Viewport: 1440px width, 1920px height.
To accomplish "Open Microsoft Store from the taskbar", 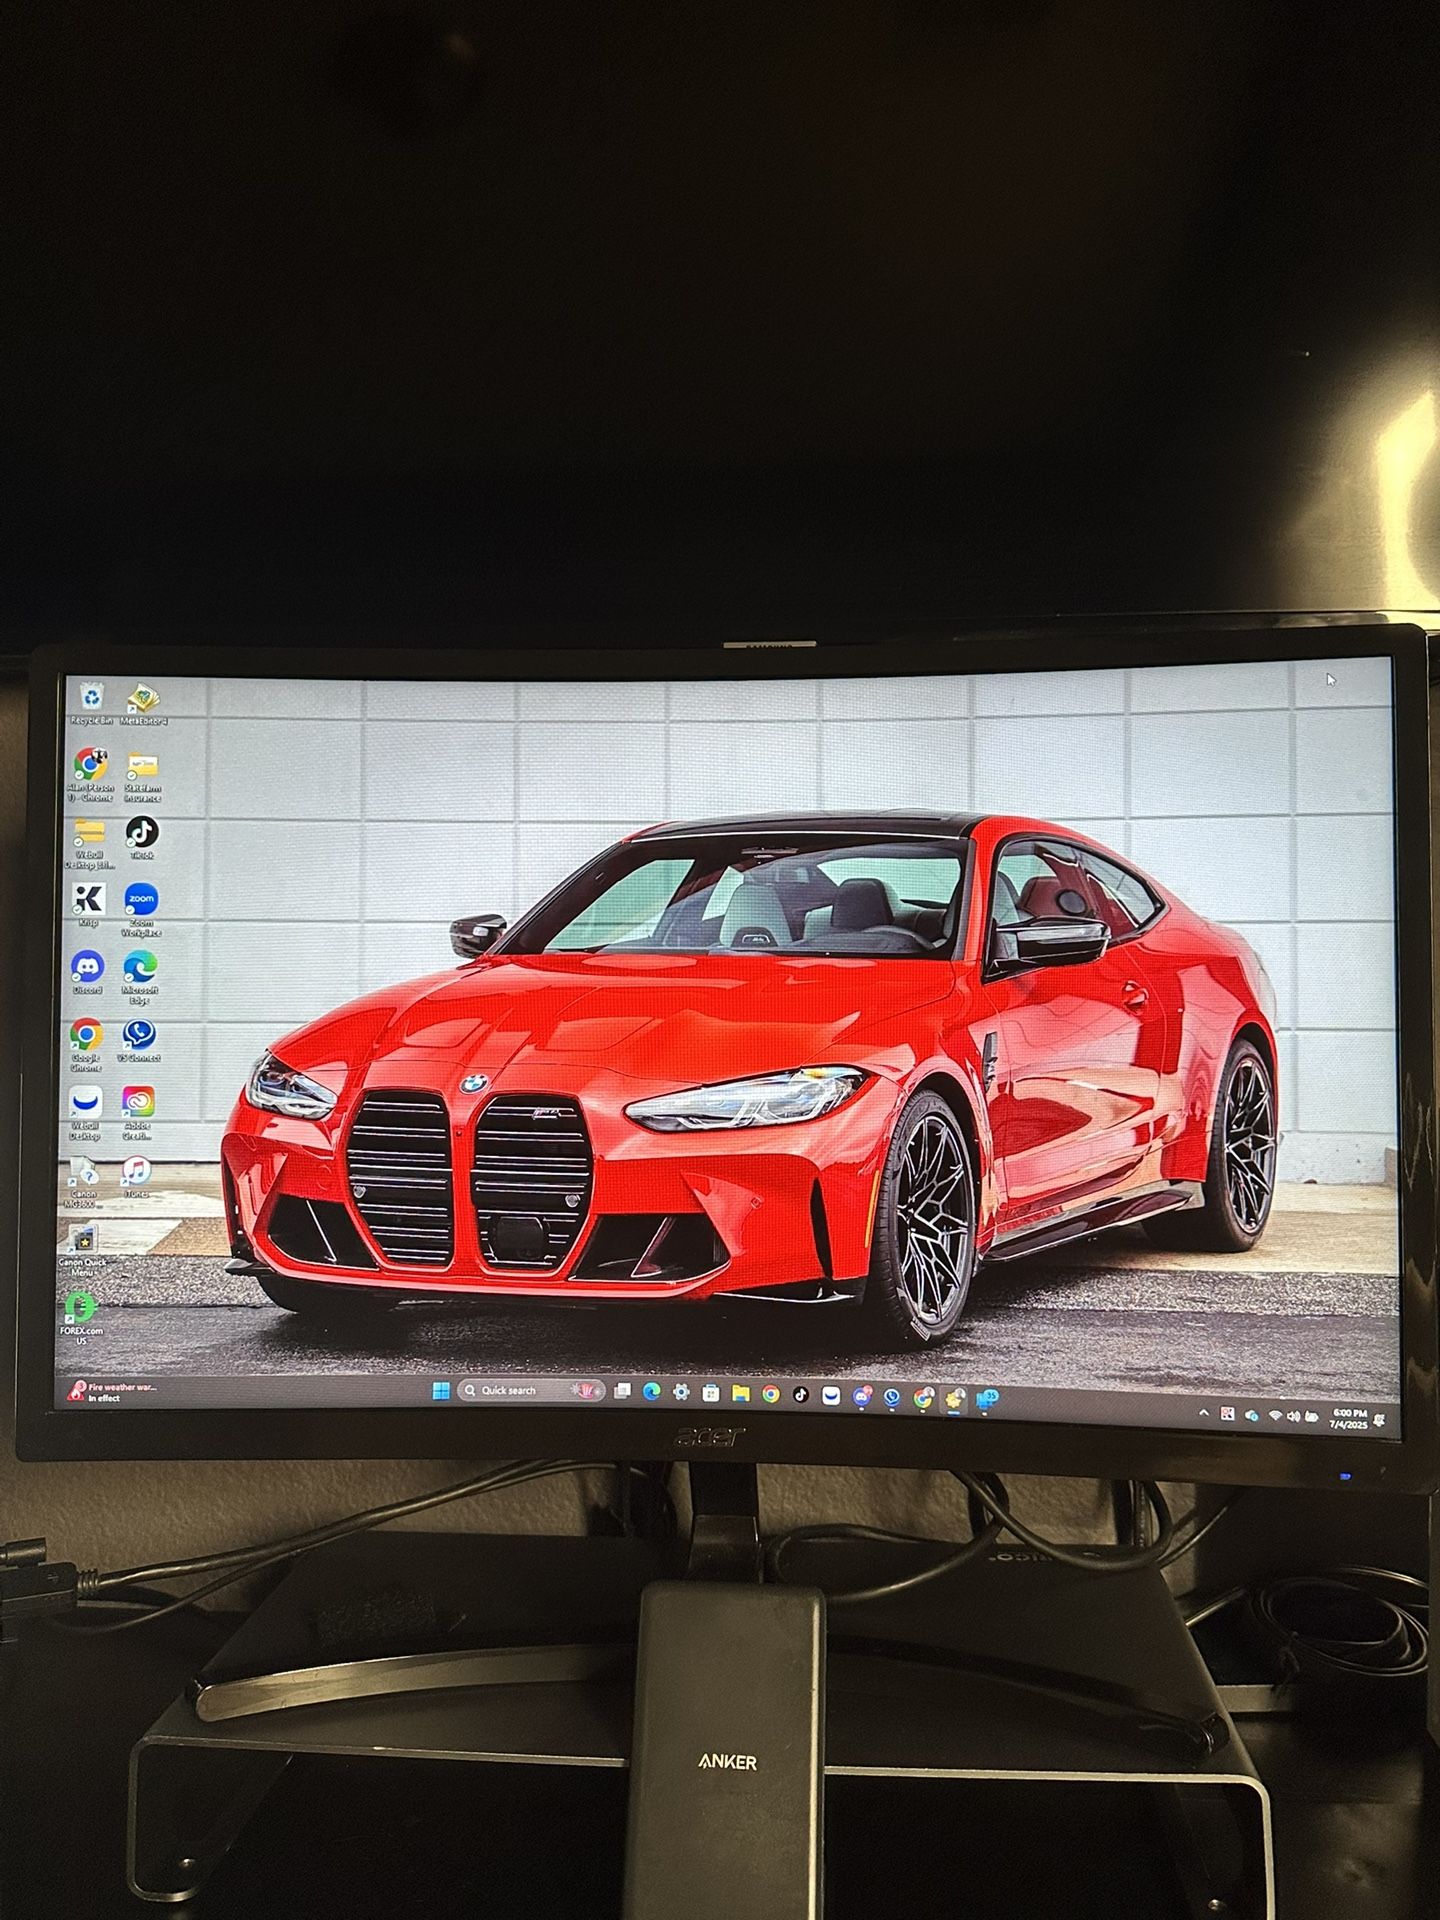I will [x=711, y=1392].
